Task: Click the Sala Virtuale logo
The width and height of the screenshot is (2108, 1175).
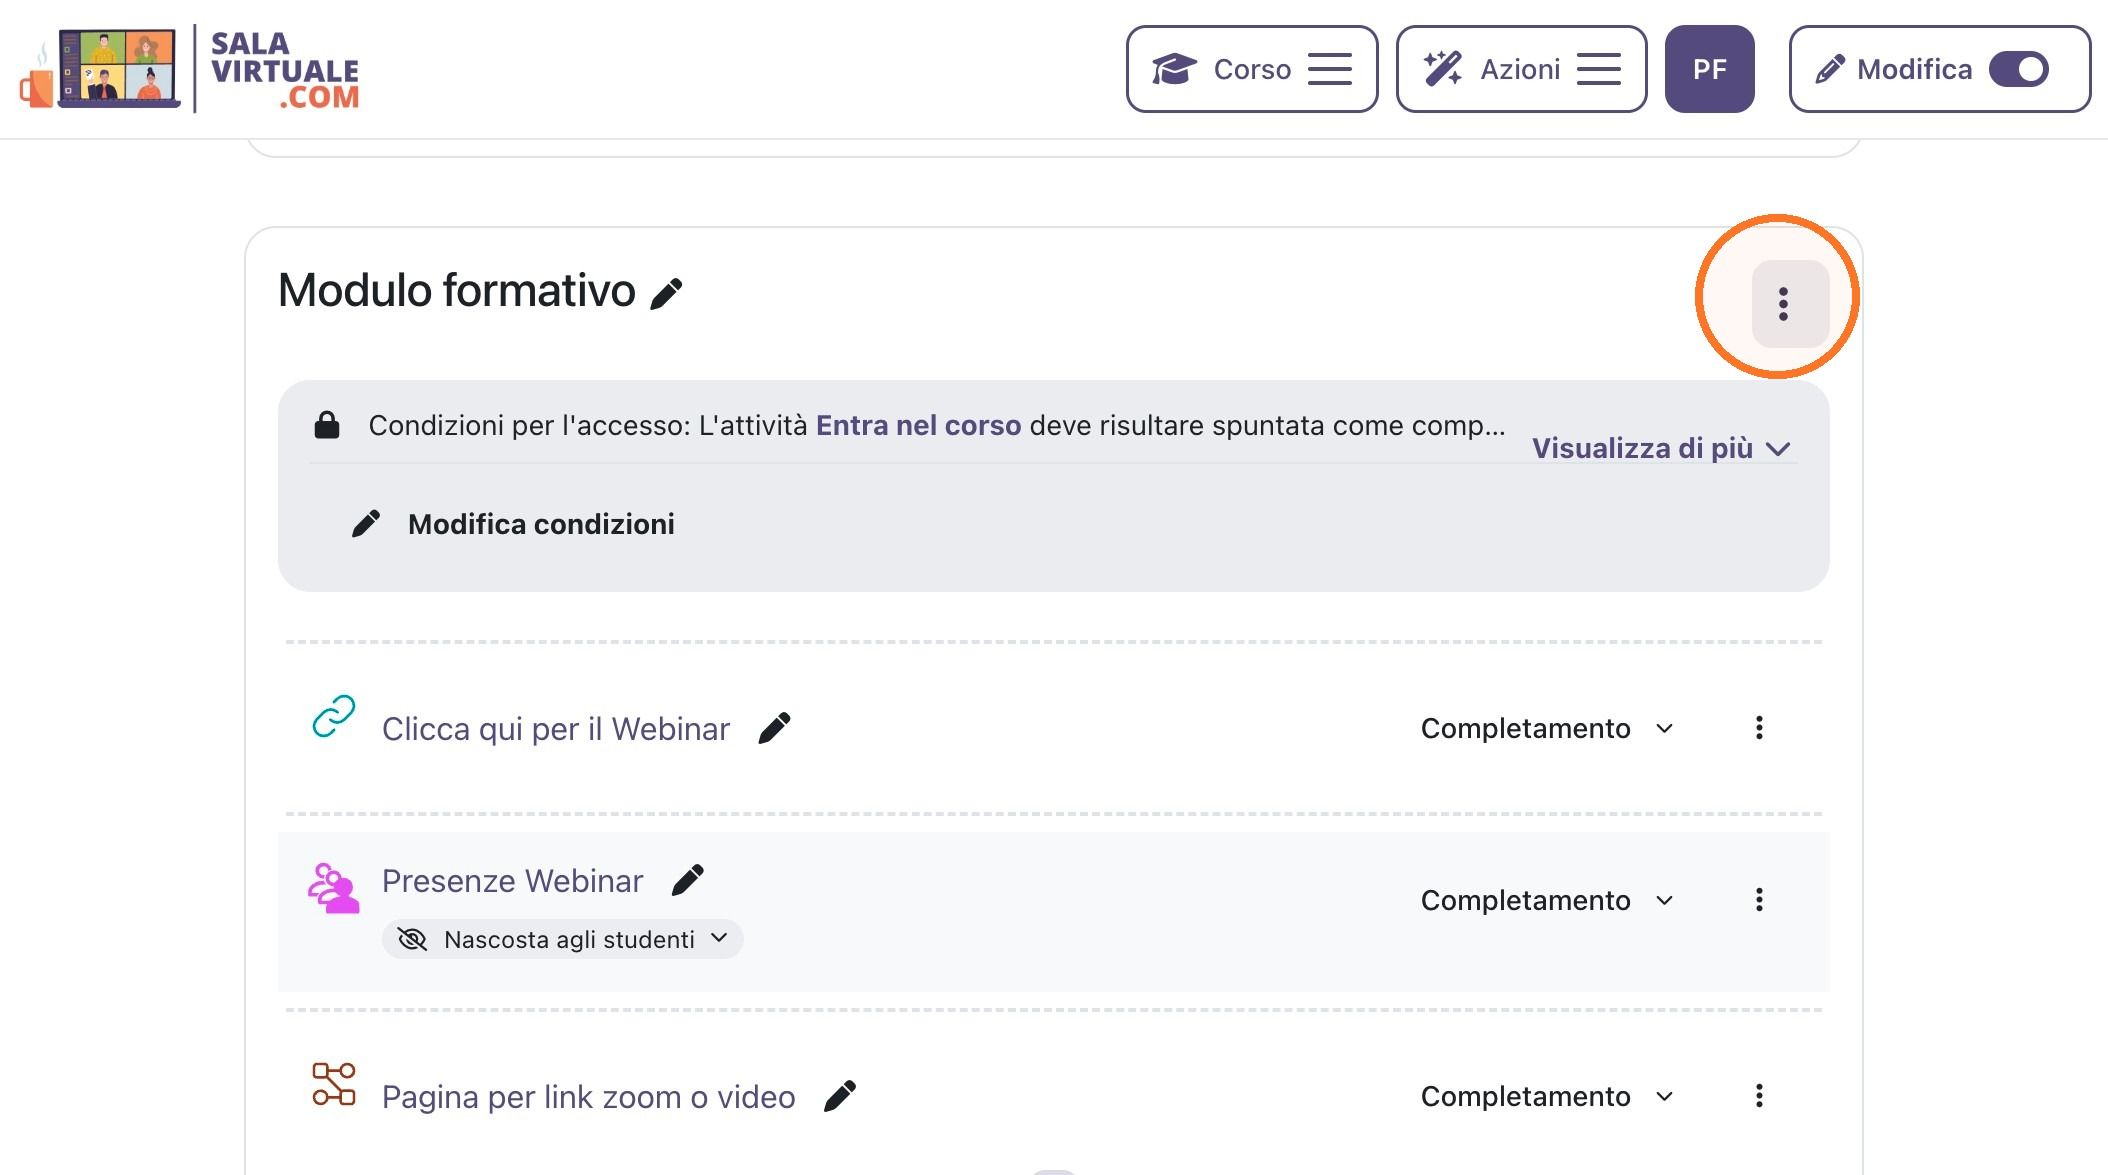Action: point(190,69)
